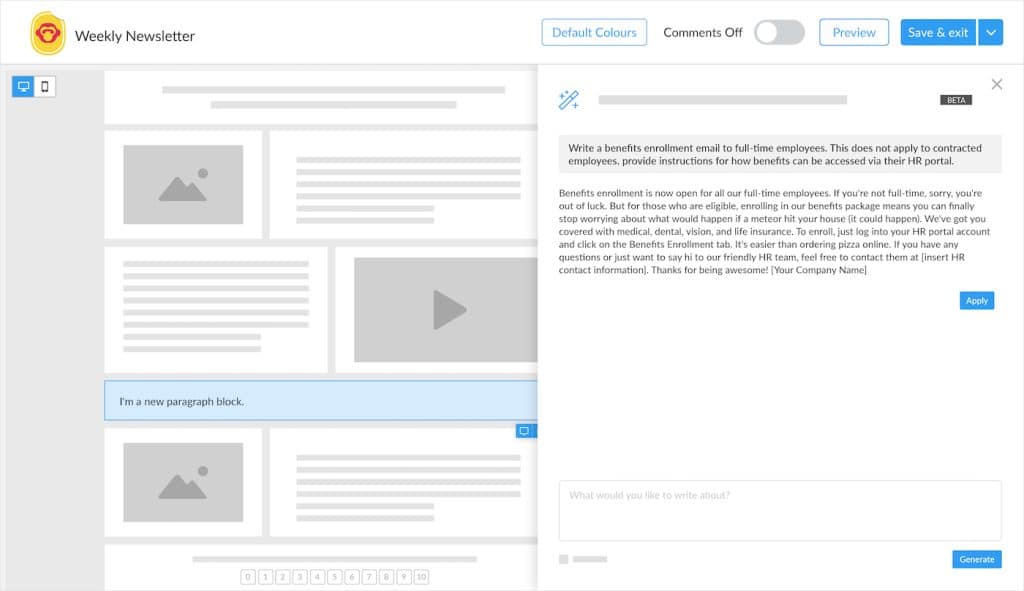1024x591 pixels.
Task: Click the upper image placeholder icon
Action: tap(184, 185)
